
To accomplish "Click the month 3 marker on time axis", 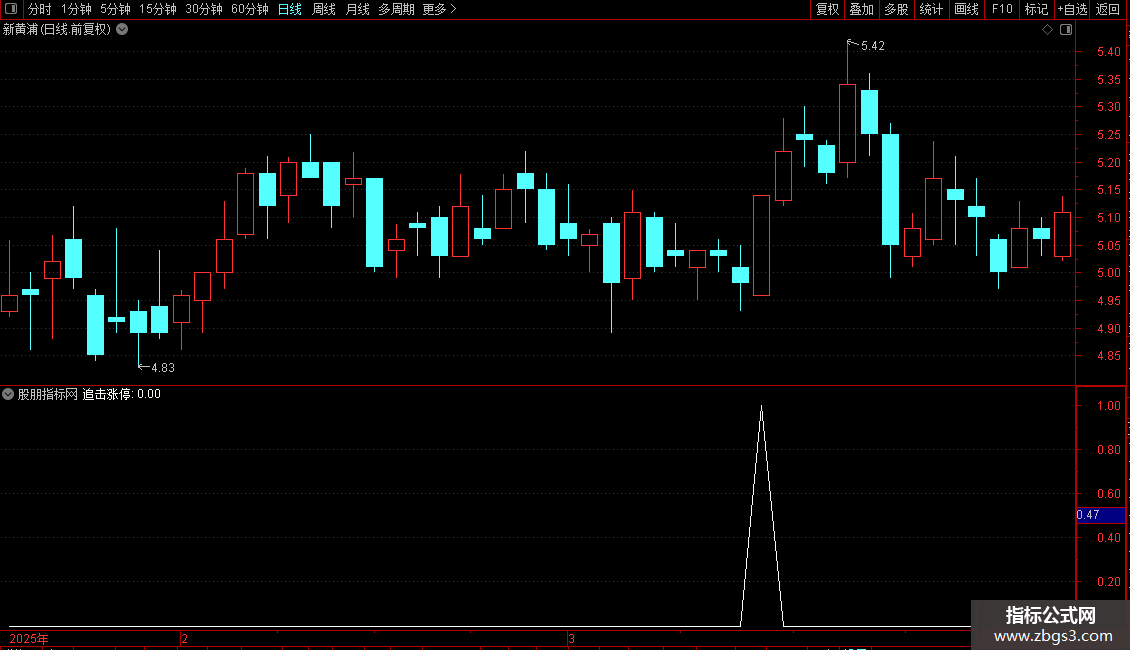I will tap(571, 638).
